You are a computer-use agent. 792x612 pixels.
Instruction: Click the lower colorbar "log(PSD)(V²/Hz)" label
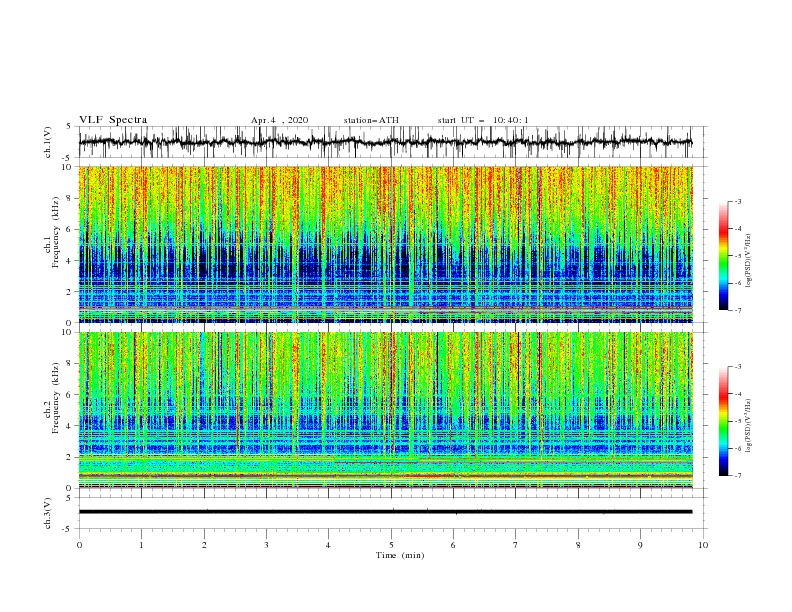(748, 425)
